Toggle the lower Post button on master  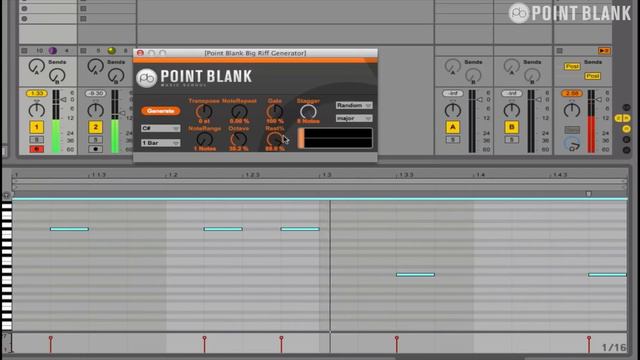pos(592,76)
